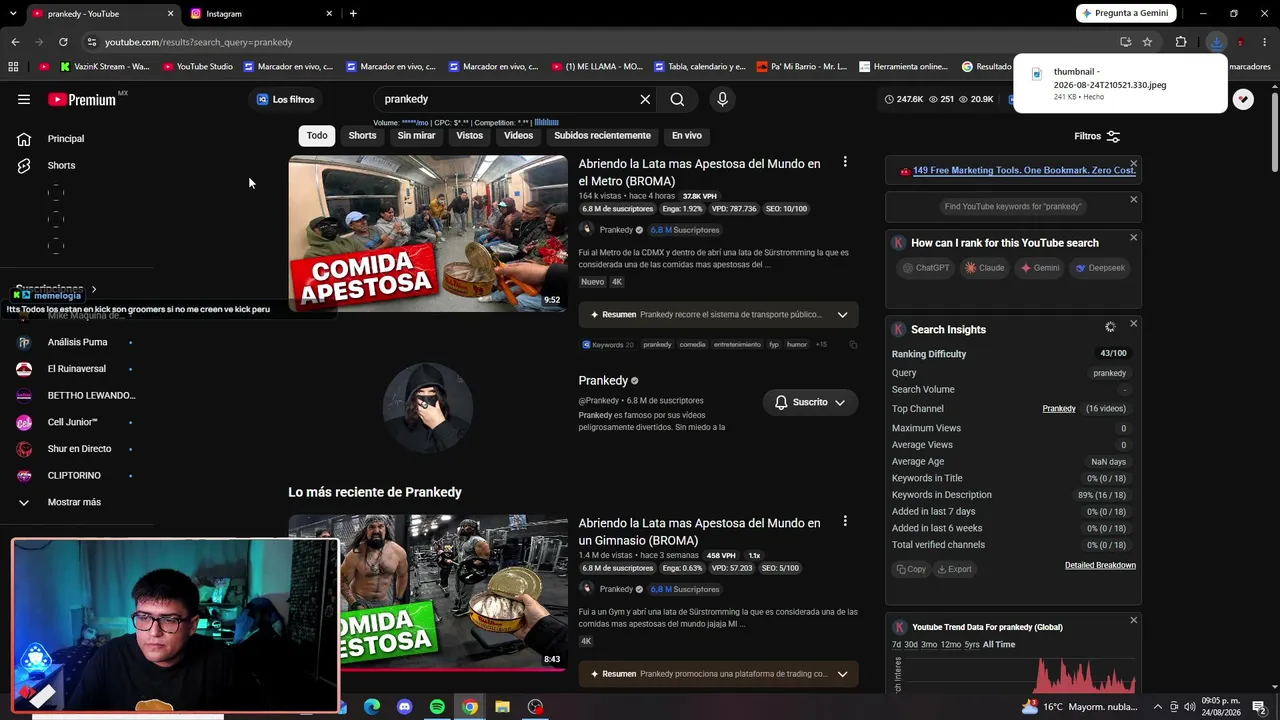This screenshot has width=1280, height=720.
Task: Select the Videos filter chip
Action: (x=518, y=136)
